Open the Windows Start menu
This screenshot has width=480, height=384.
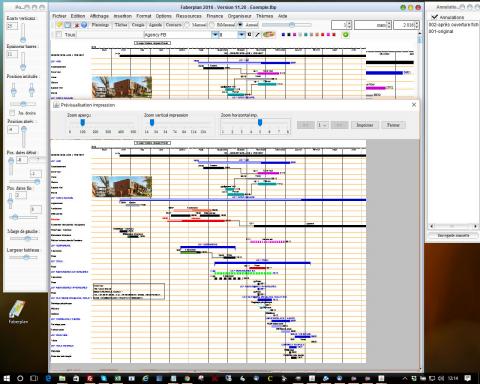click(x=7, y=378)
